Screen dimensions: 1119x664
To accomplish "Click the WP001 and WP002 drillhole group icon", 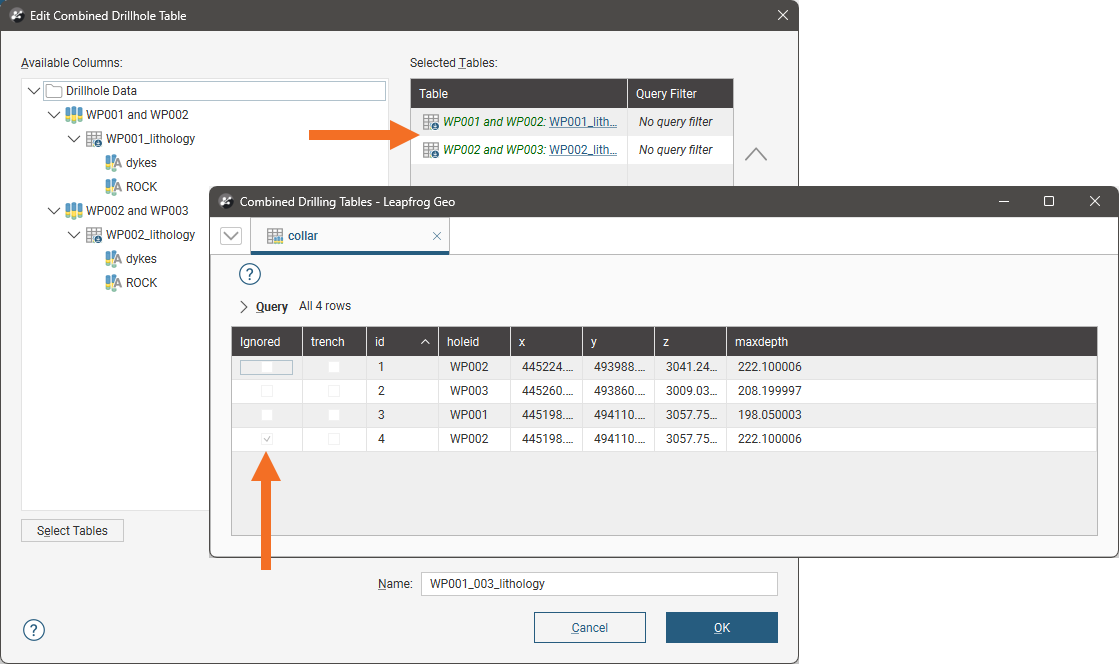I will tap(73, 115).
